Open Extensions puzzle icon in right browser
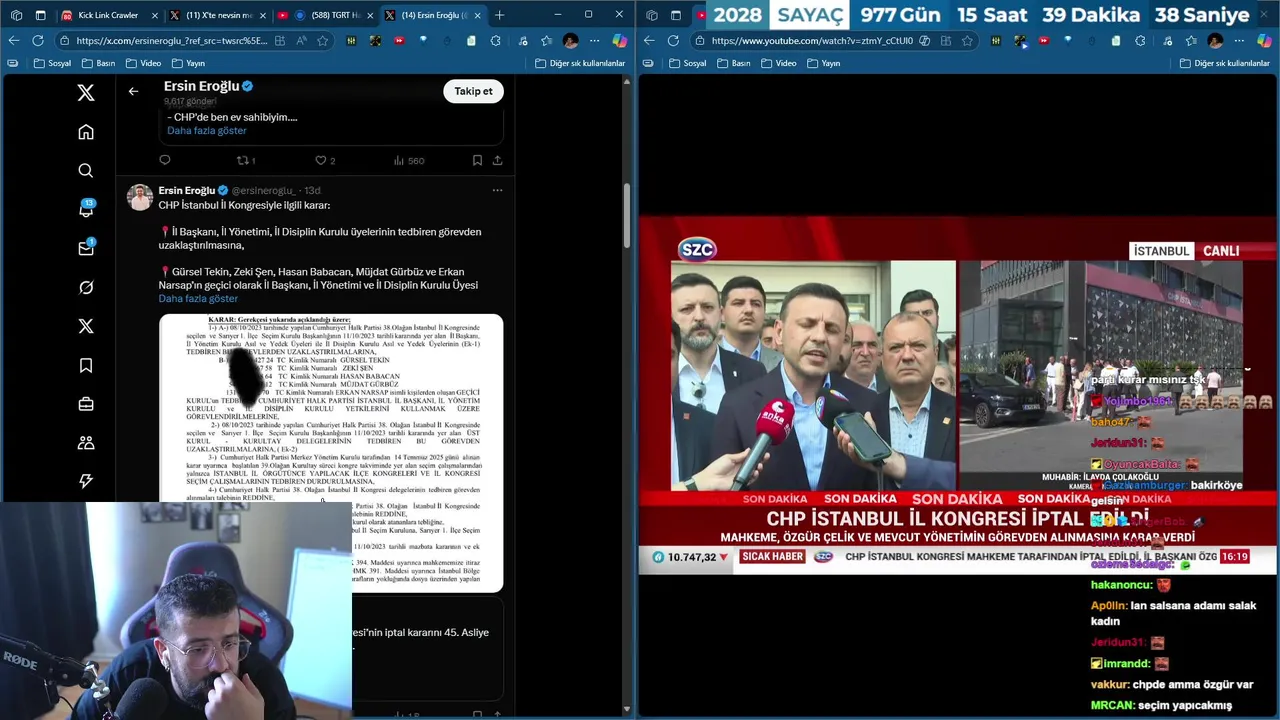 pyautogui.click(x=1141, y=40)
